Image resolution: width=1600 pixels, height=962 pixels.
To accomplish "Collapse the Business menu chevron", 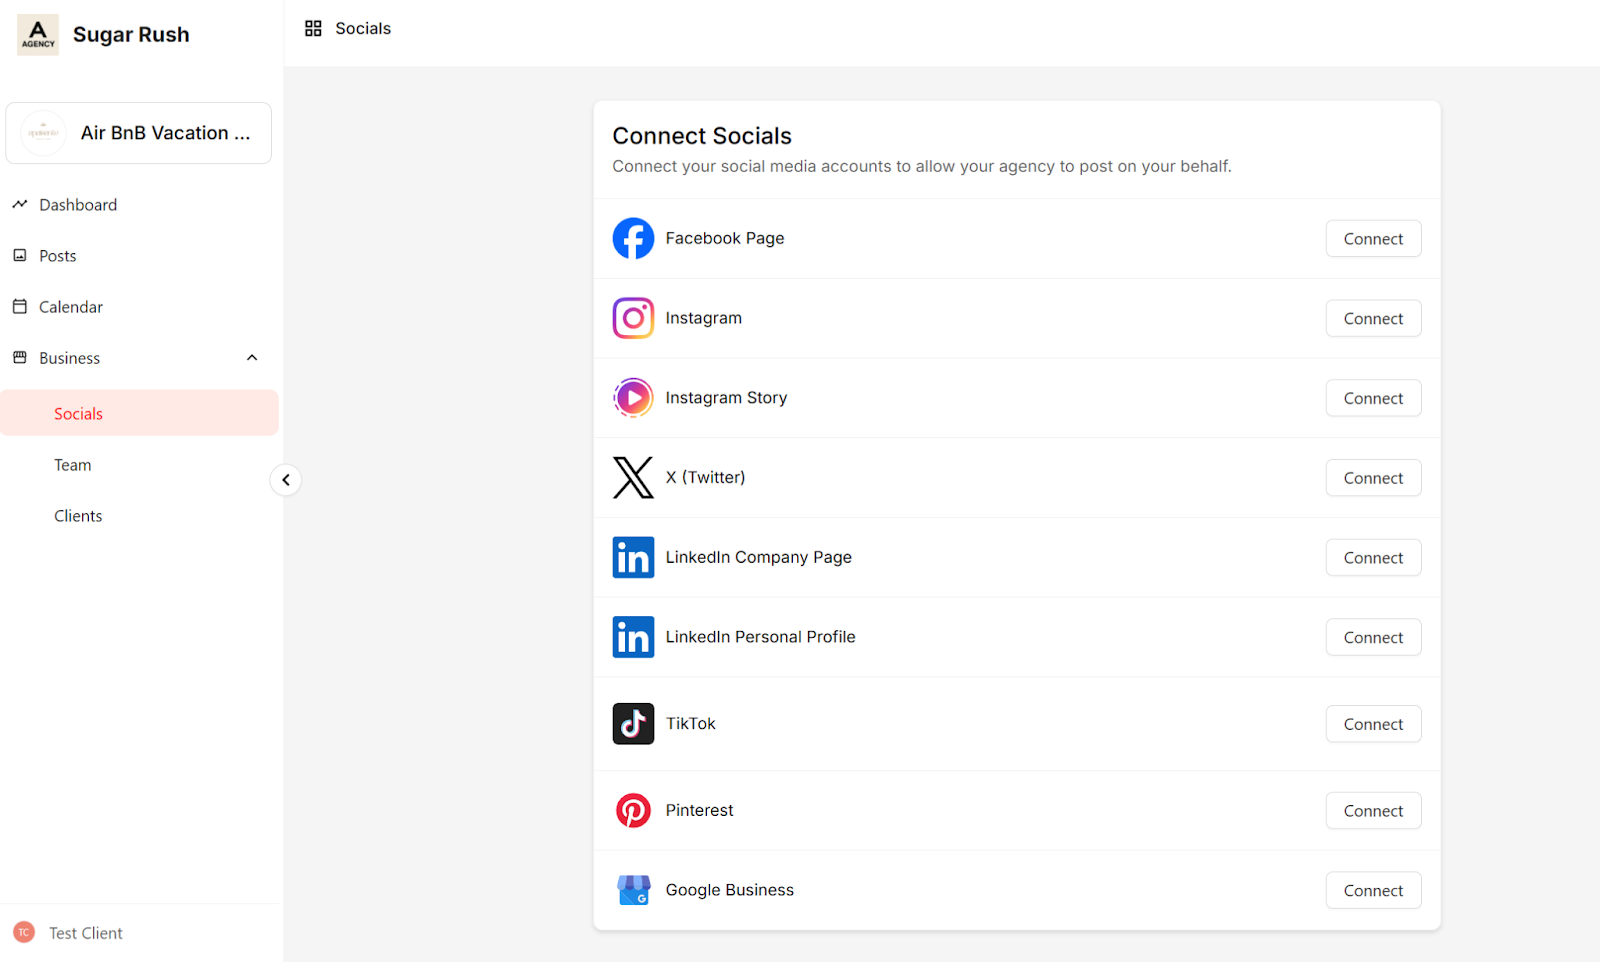I will coord(252,358).
